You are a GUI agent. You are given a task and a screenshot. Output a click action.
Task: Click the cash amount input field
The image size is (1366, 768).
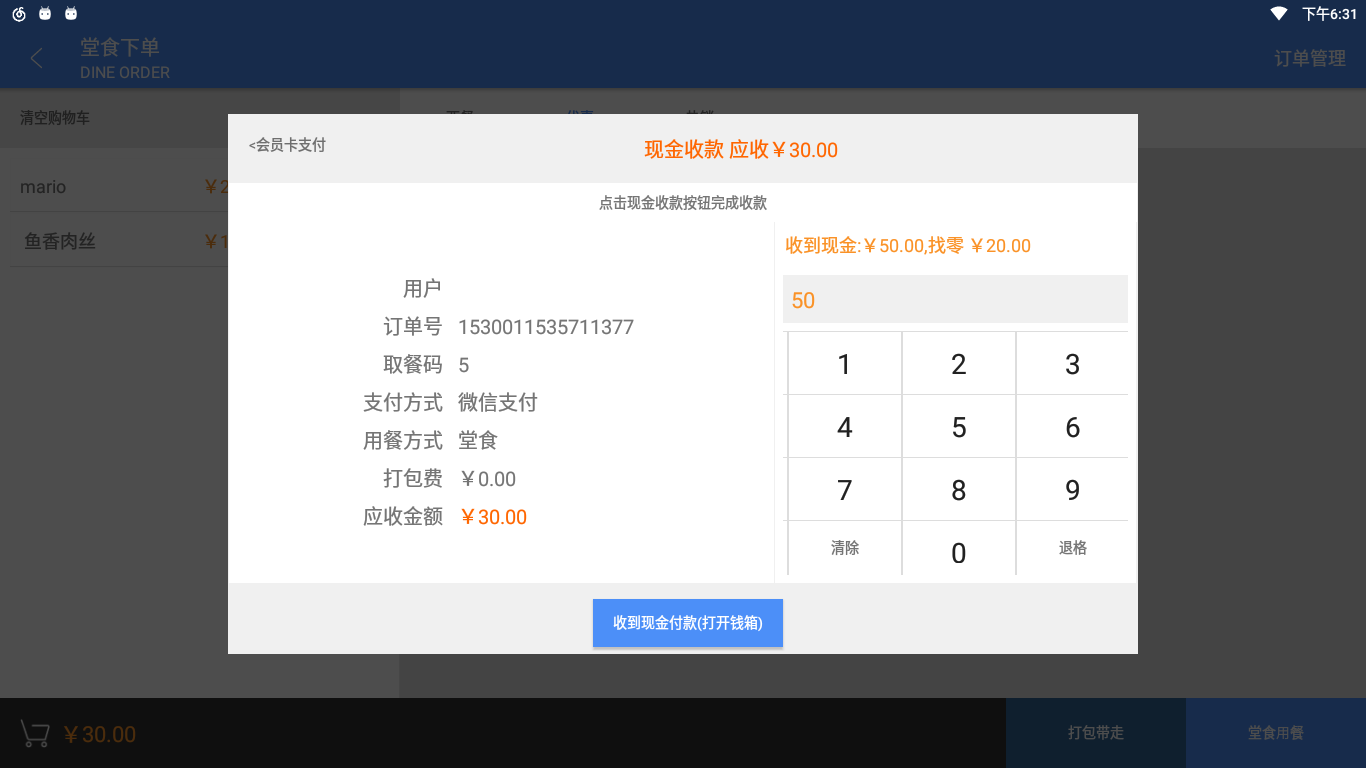click(954, 300)
